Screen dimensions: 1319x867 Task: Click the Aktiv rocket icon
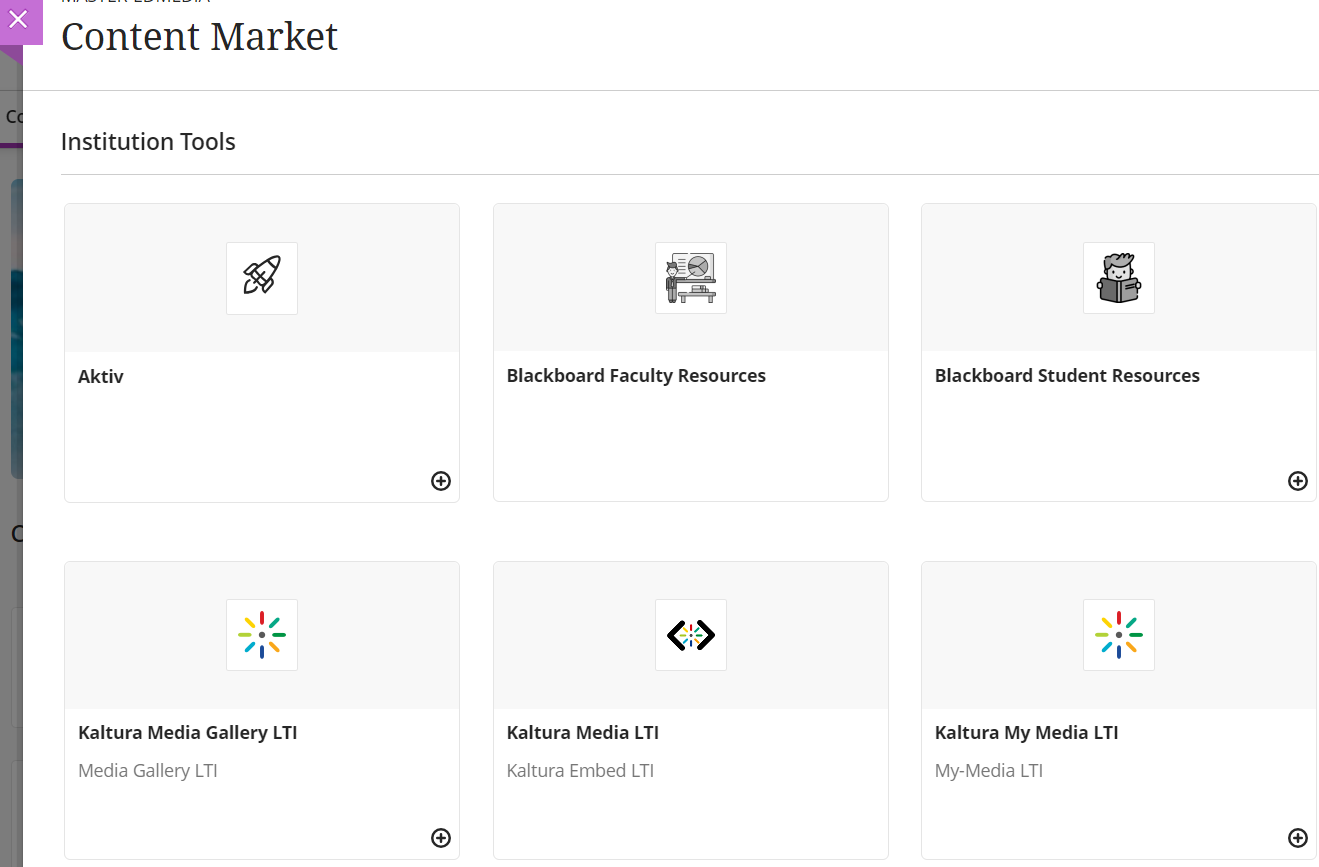[x=262, y=278]
